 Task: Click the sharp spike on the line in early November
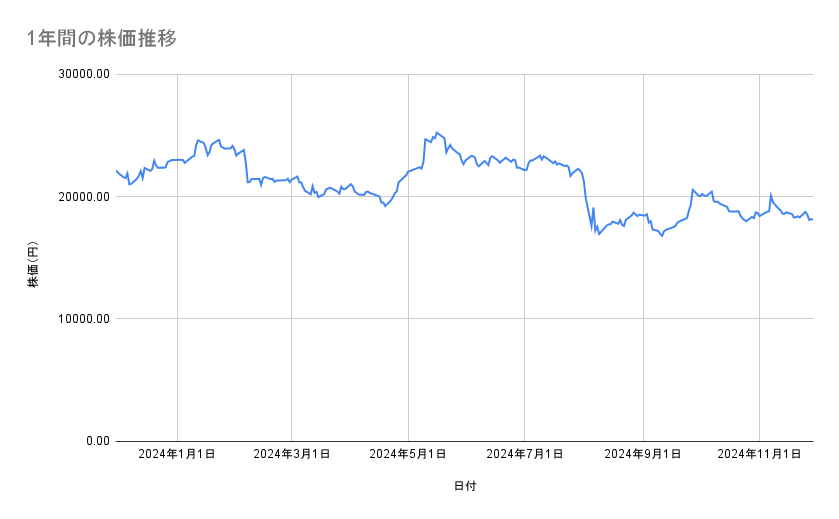(770, 194)
